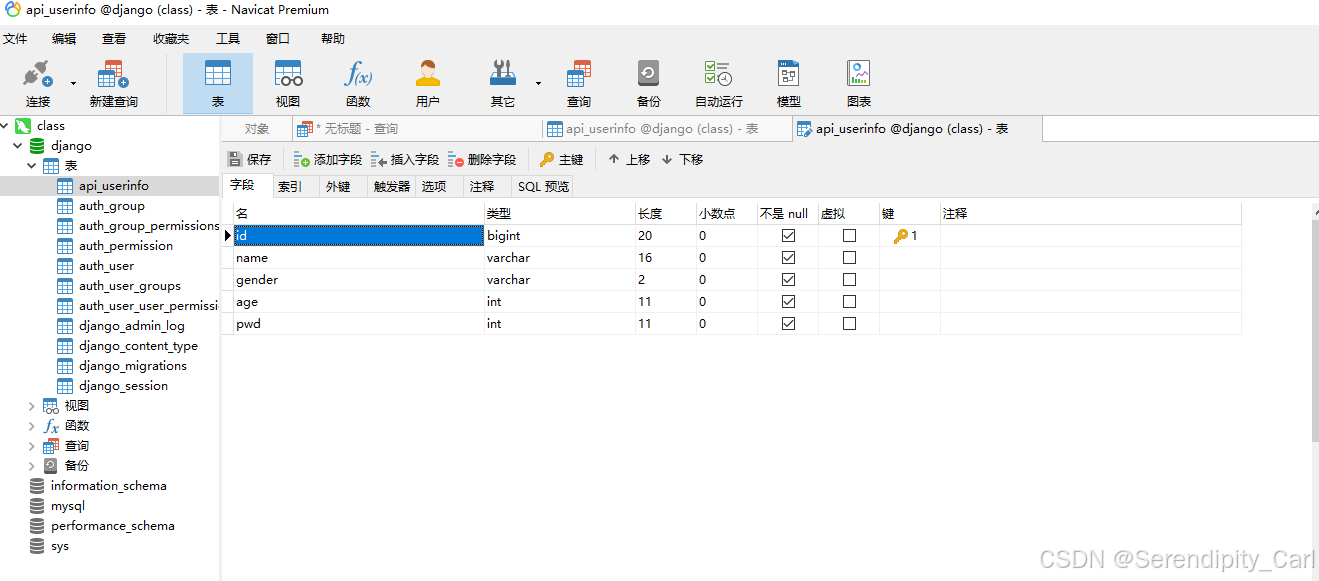The height and width of the screenshot is (581, 1319).
Task: Open the 帮助 menu
Action: pyautogui.click(x=333, y=39)
